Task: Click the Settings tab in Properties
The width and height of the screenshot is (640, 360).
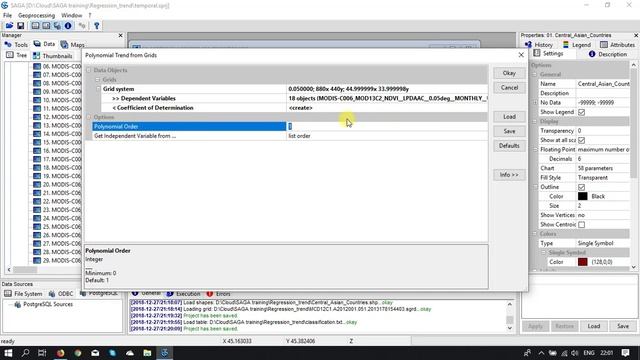Action: [x=548, y=54]
